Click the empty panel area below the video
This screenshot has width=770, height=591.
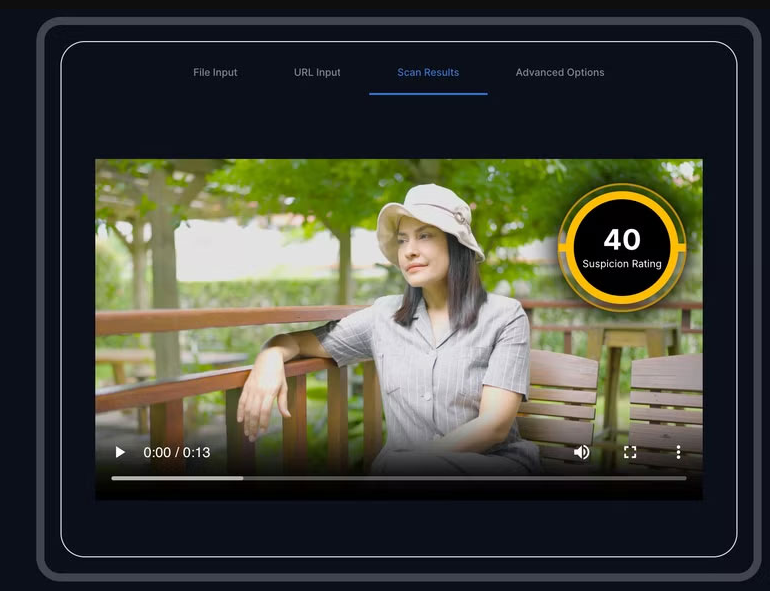[399, 528]
